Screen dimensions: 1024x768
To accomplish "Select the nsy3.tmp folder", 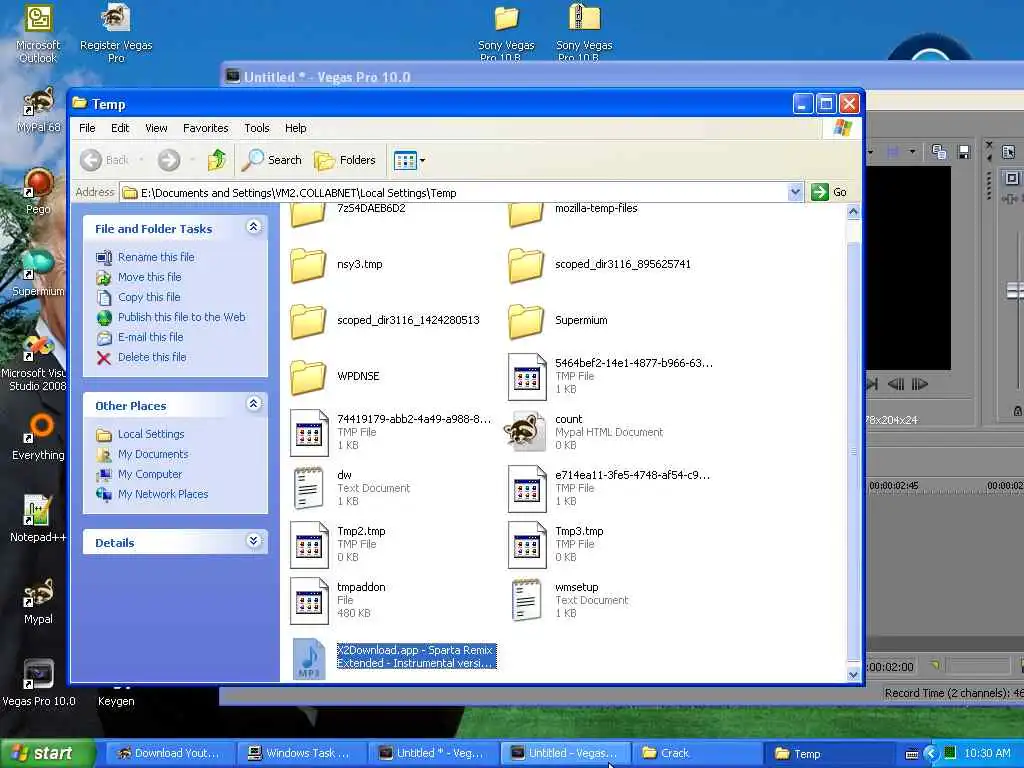I will [336, 264].
